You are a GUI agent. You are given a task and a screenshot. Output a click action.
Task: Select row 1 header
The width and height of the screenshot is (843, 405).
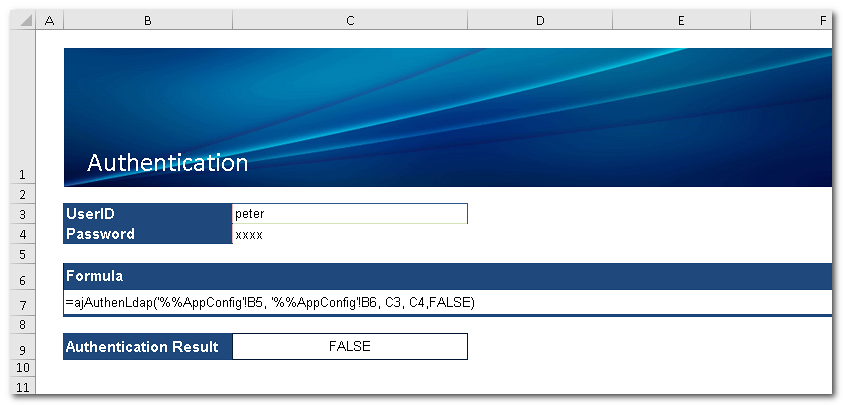click(x=24, y=108)
